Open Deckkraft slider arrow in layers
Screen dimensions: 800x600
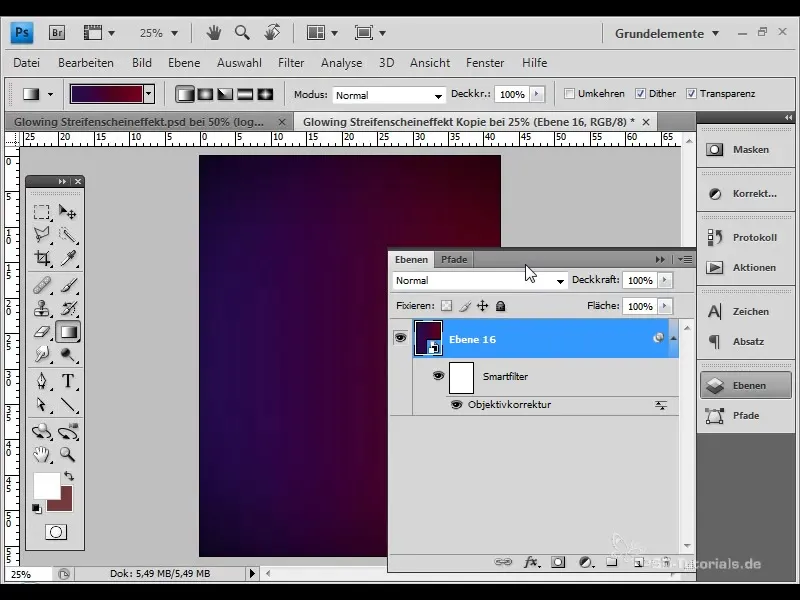coord(664,280)
